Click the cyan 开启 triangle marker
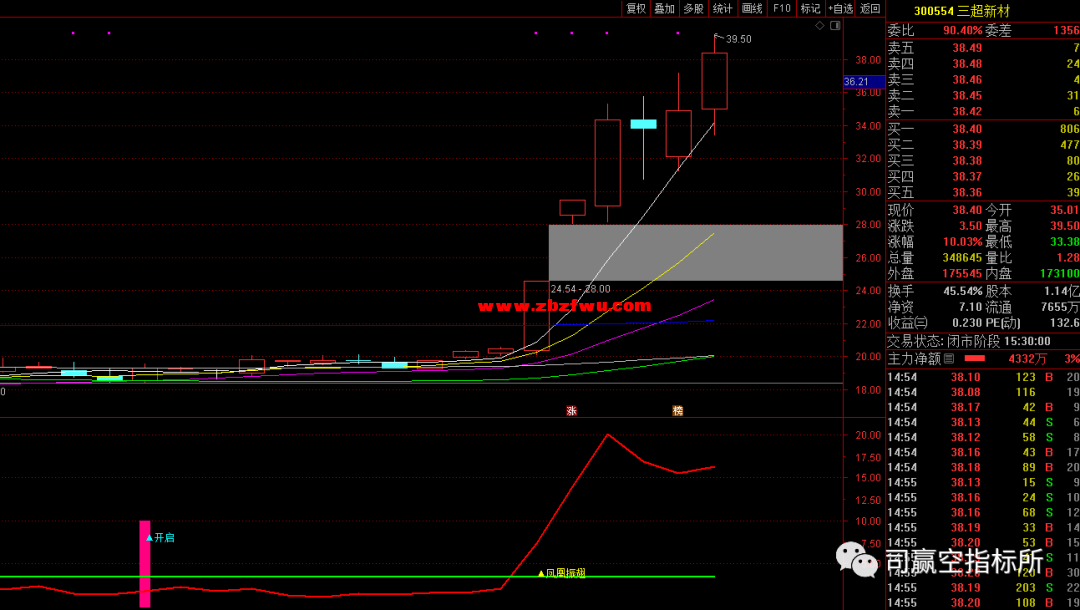This screenshot has height=610, width=1080. click(x=150, y=538)
